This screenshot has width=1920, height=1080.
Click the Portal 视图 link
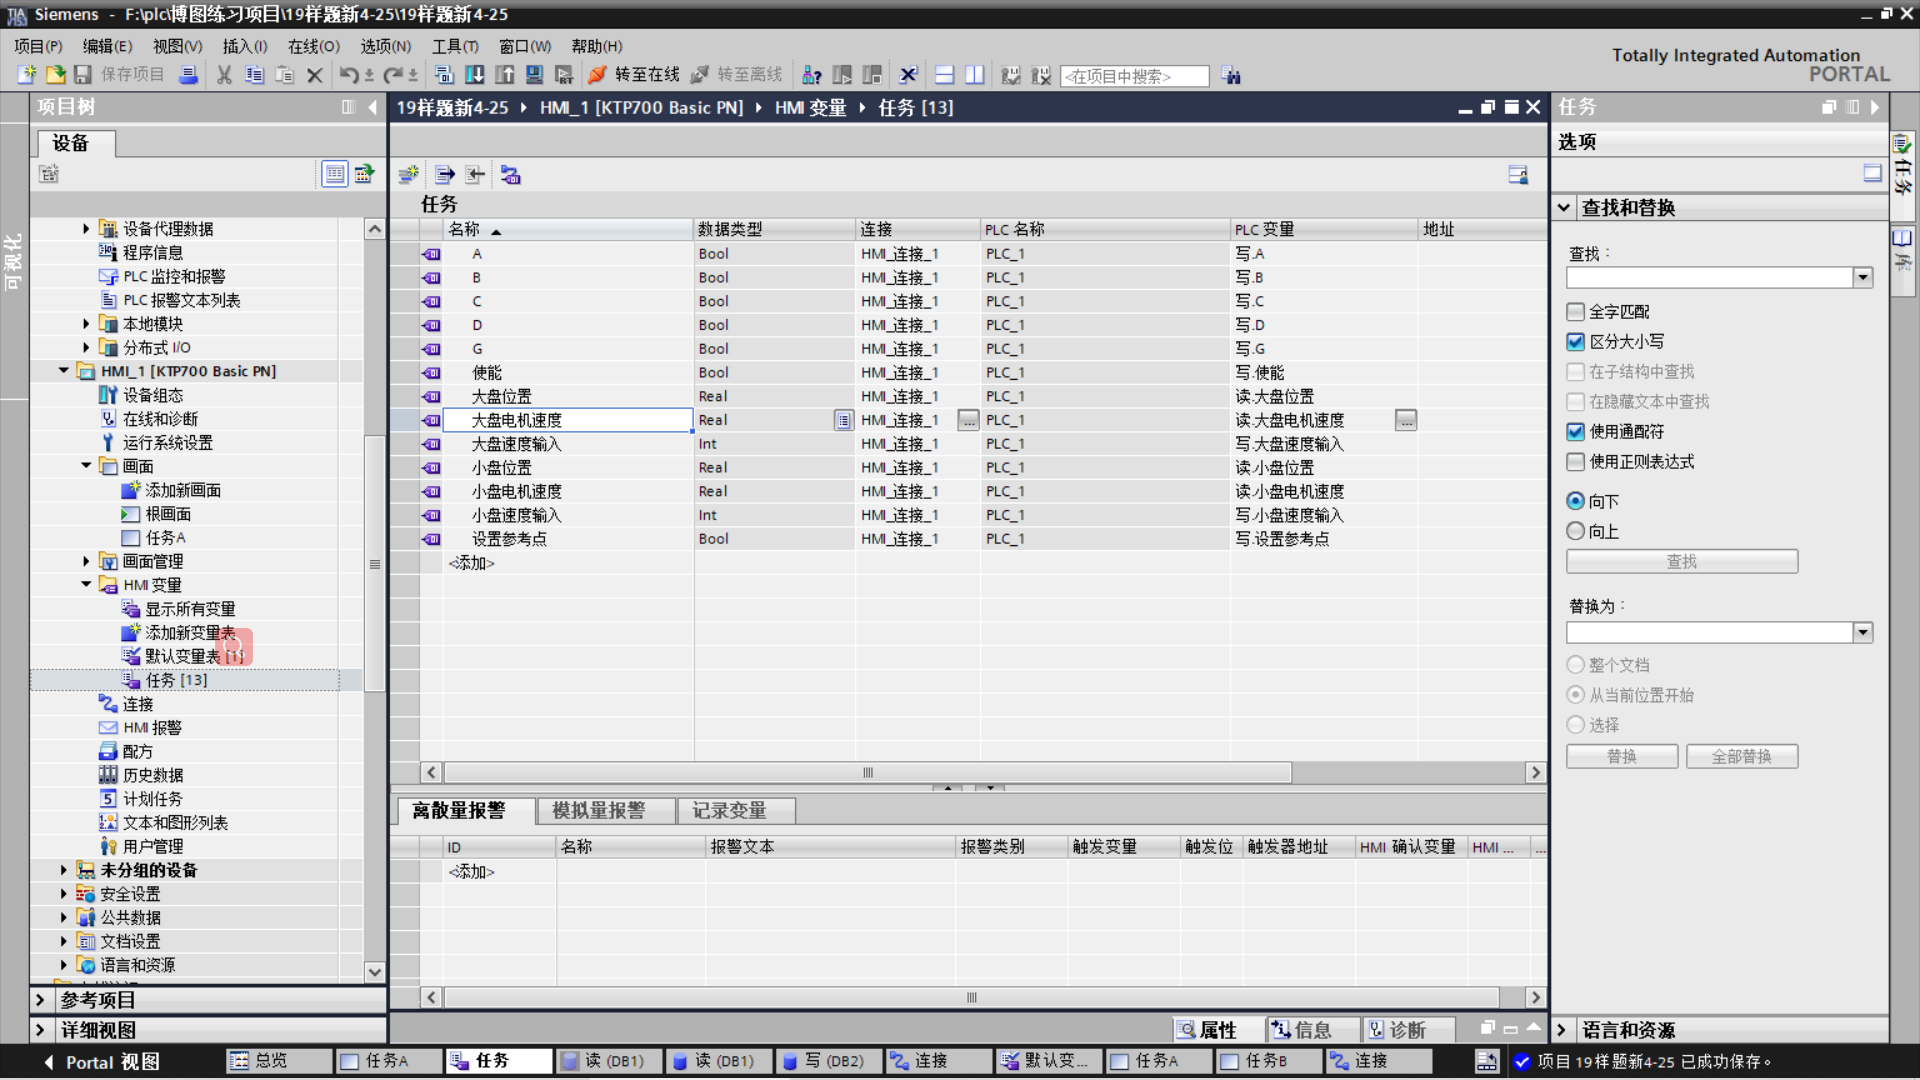pos(110,1062)
